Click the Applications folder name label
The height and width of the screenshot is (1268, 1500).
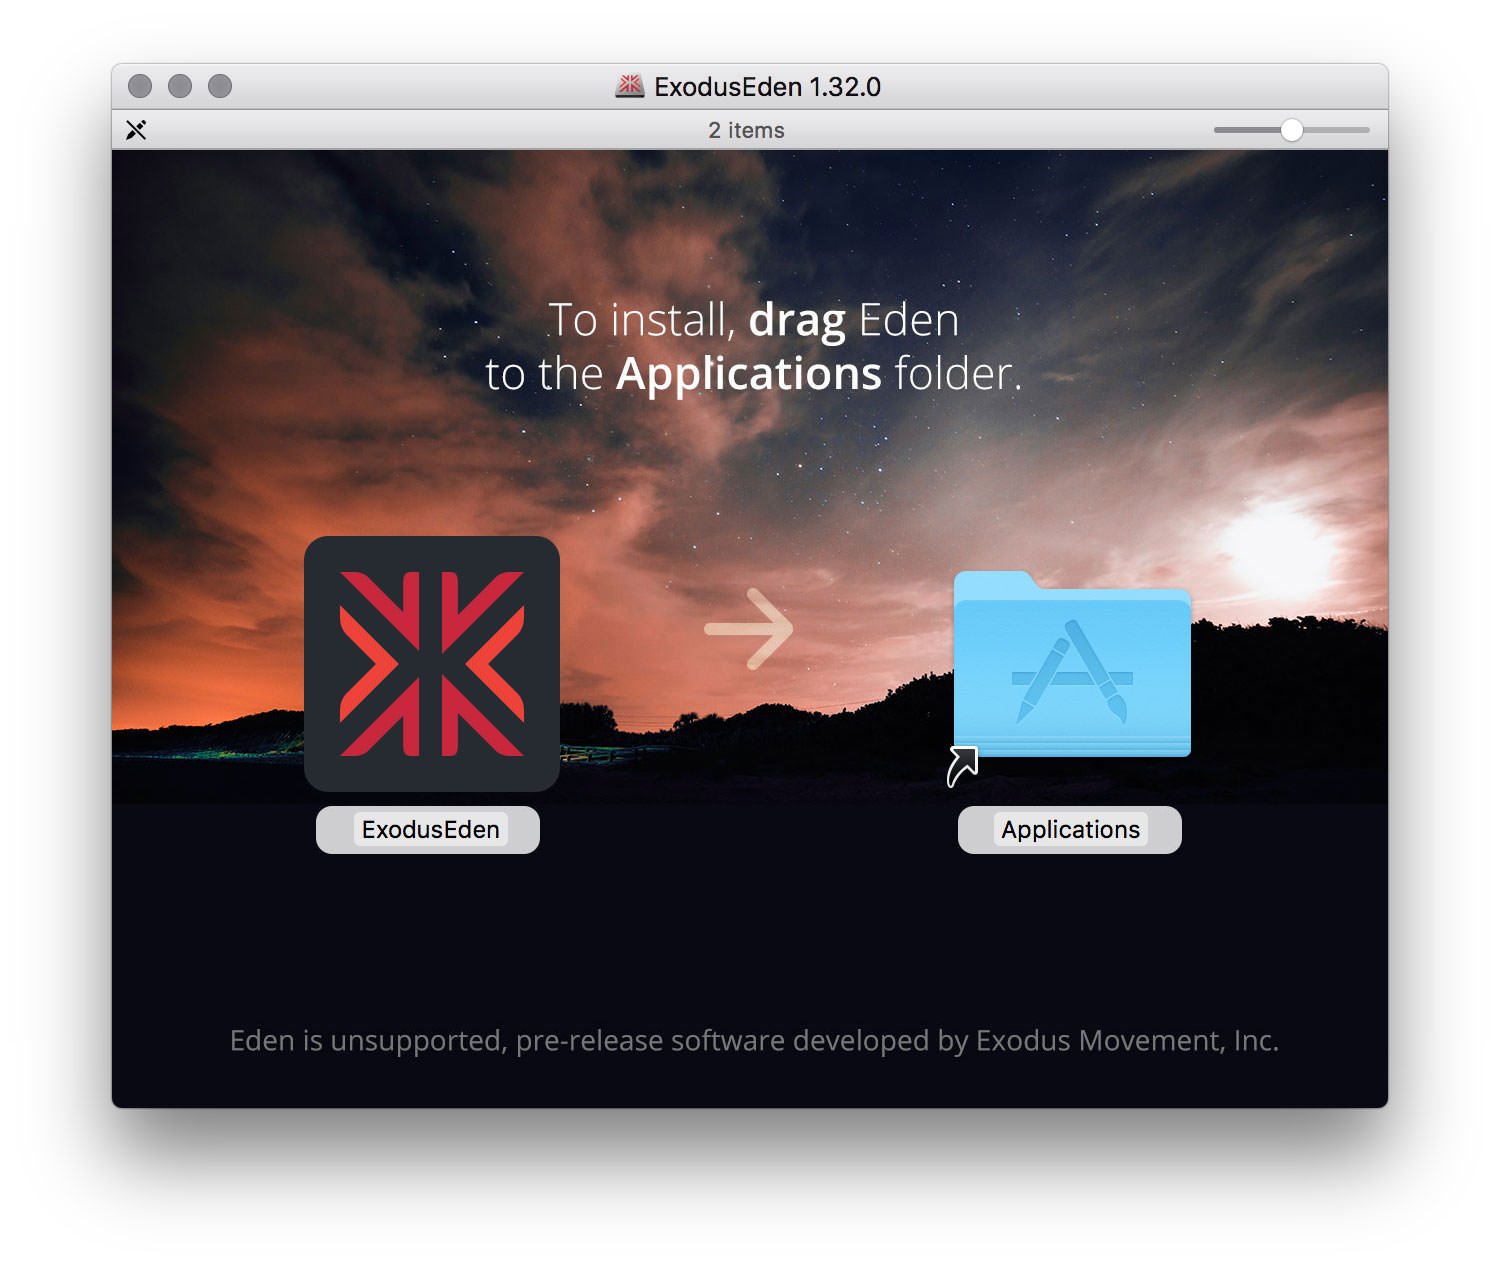tap(1070, 830)
